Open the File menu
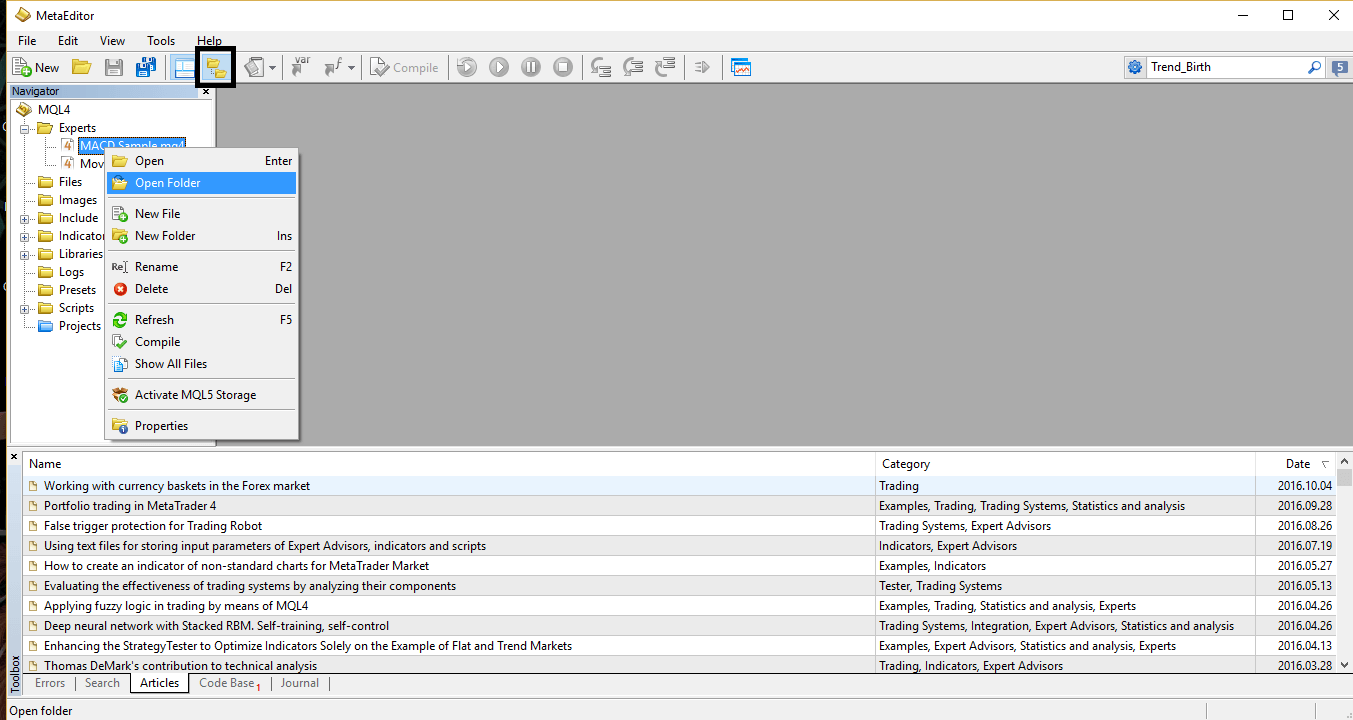This screenshot has height=720, width=1353. 27,41
